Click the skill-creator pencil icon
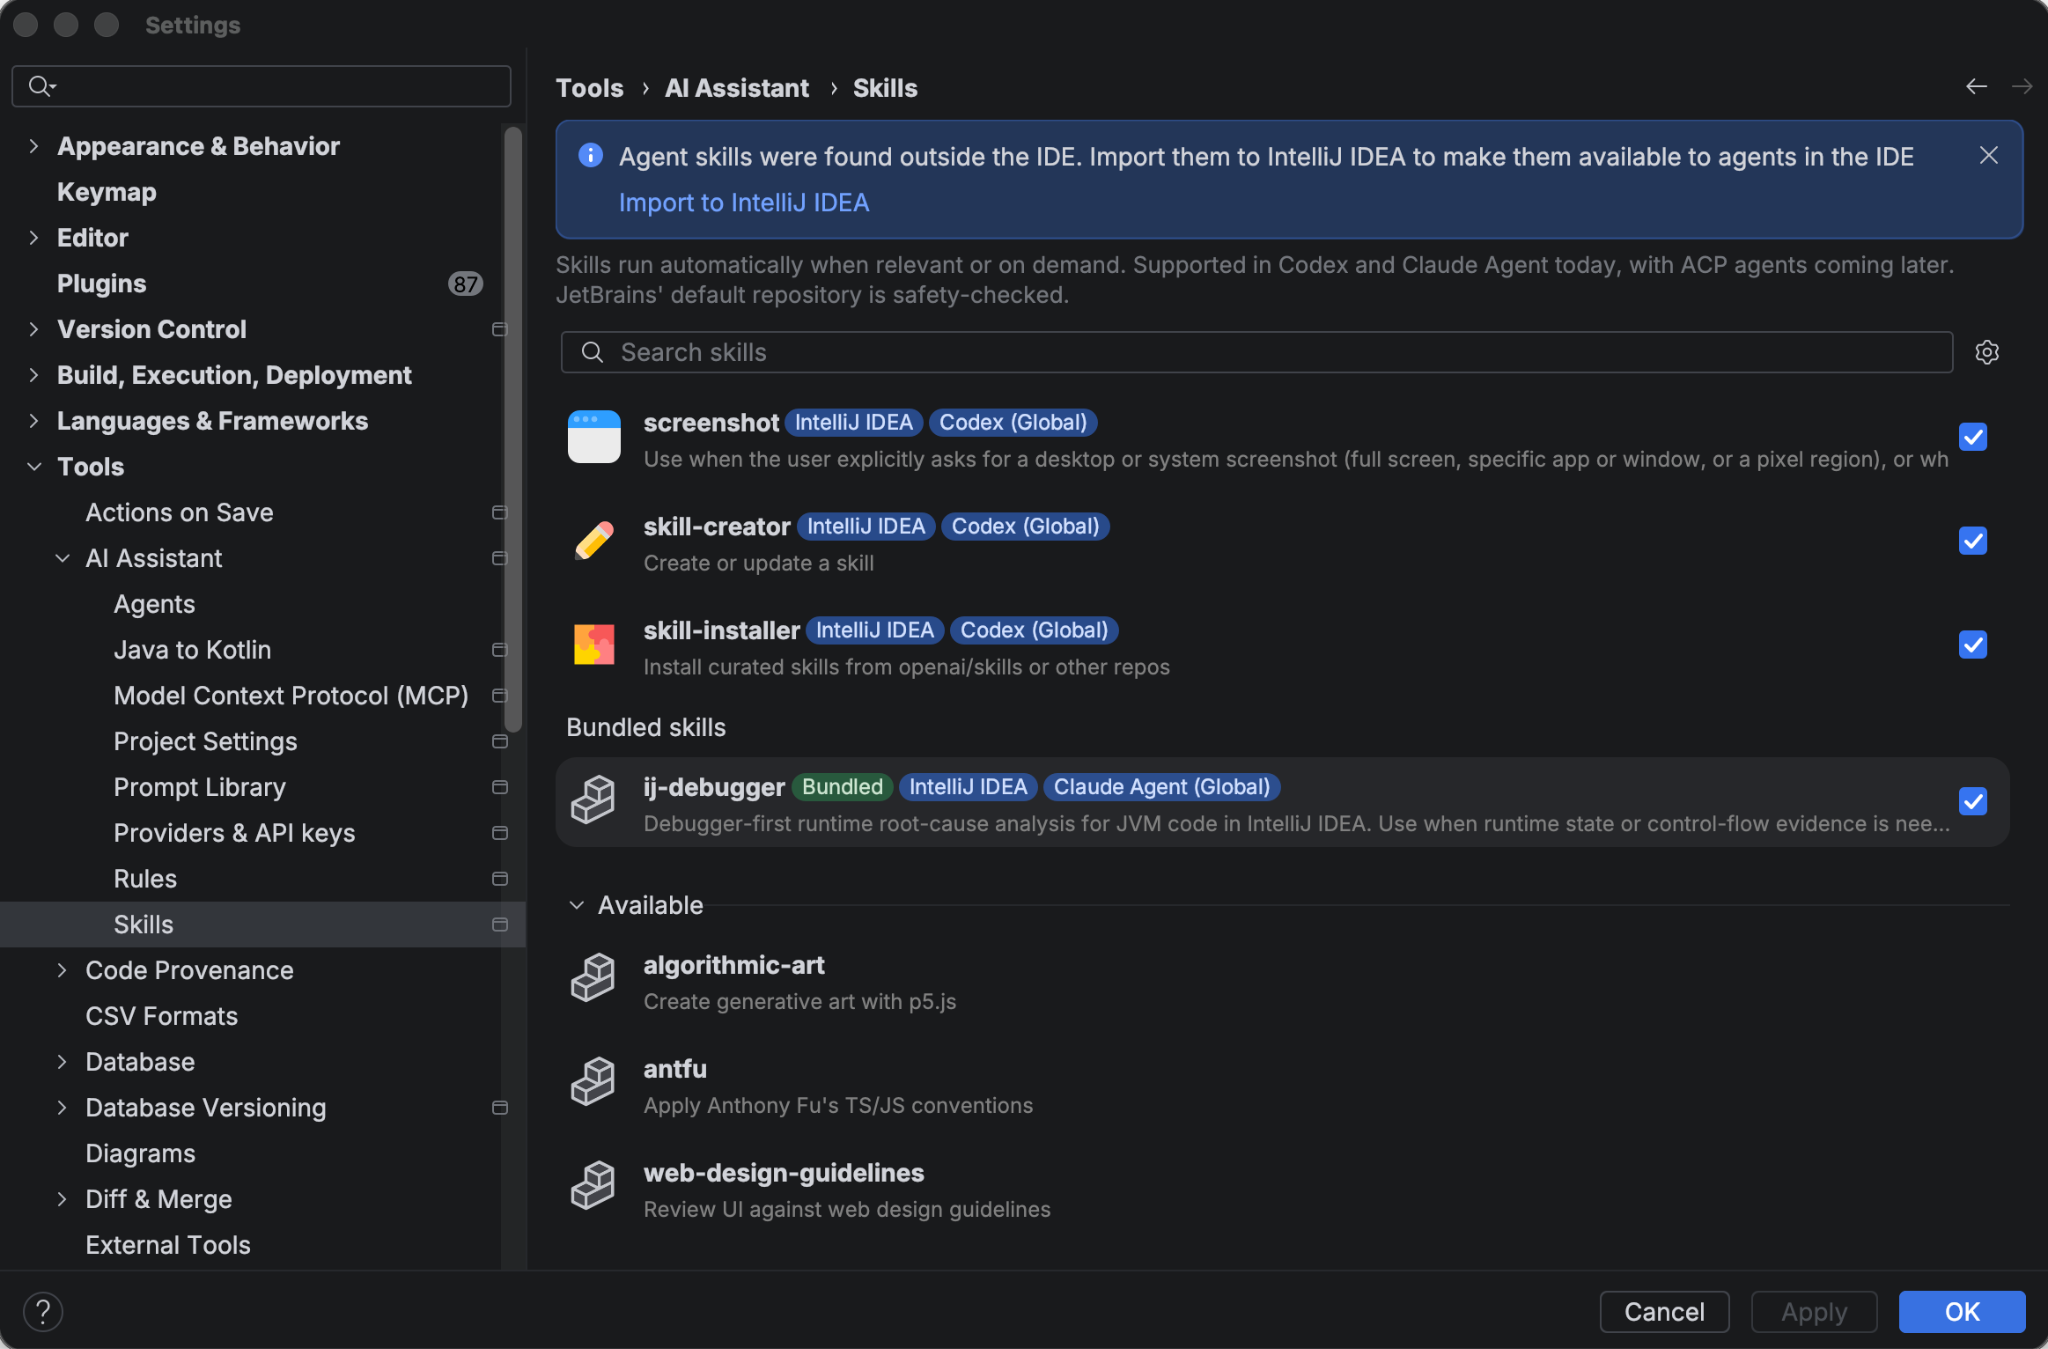The width and height of the screenshot is (2048, 1349). (594, 541)
